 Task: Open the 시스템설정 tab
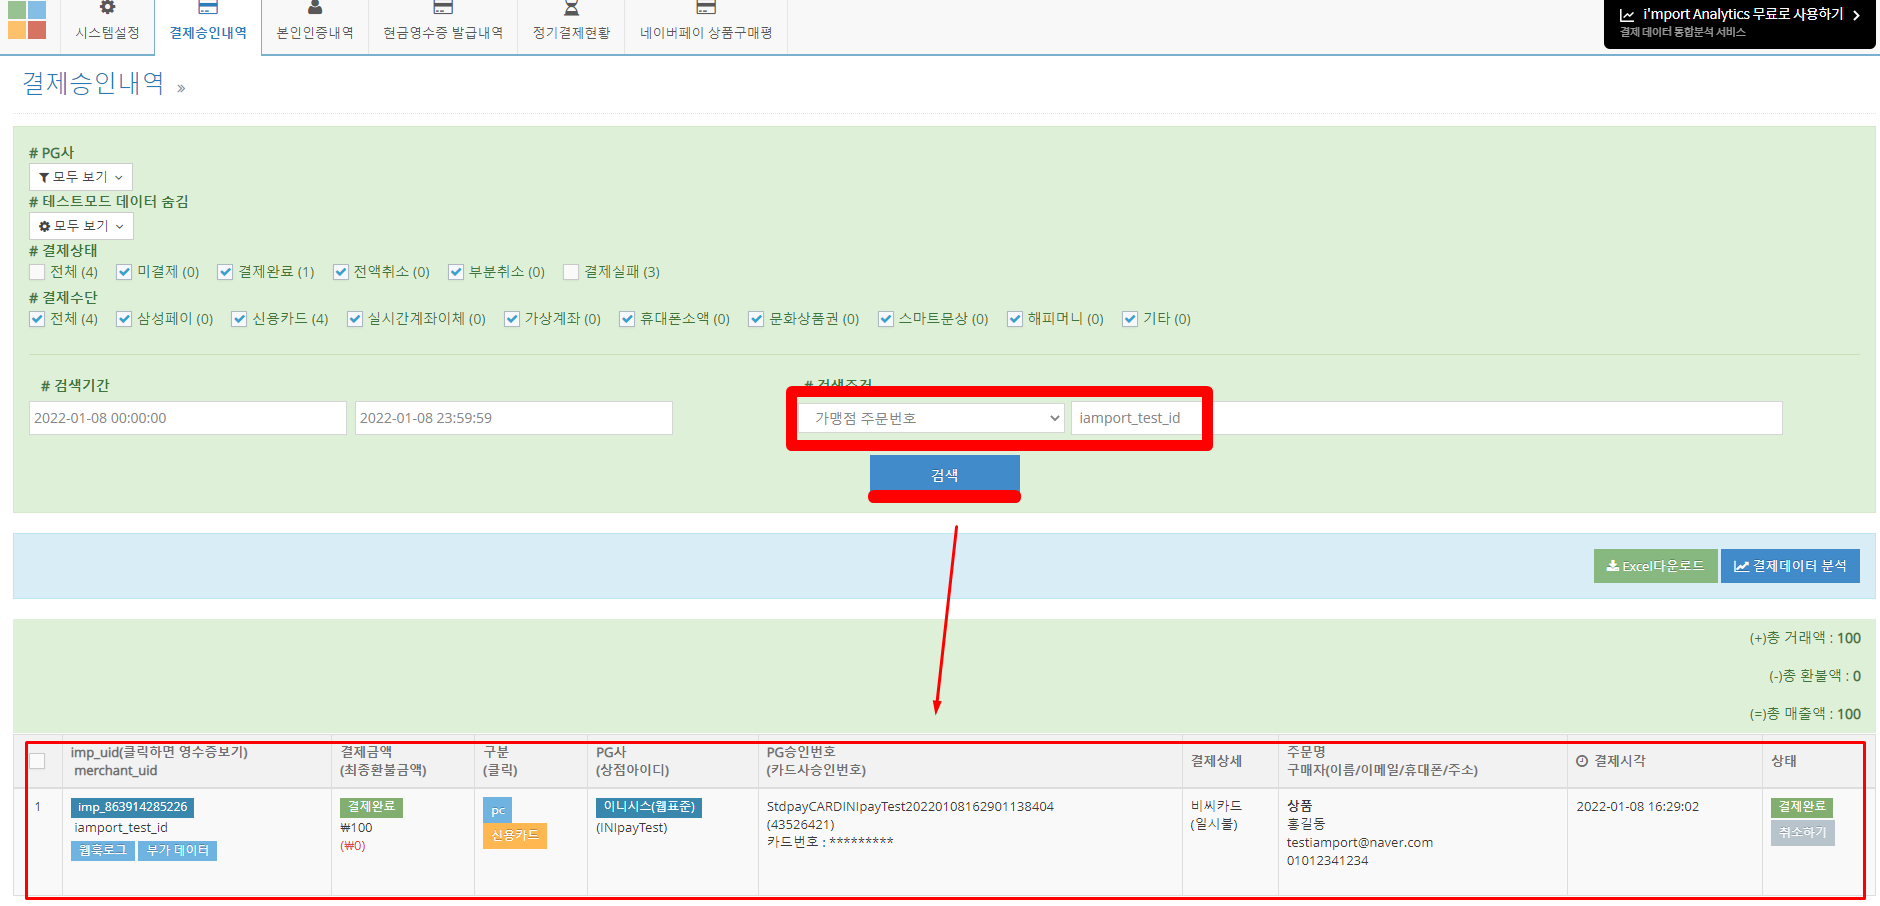coord(107,27)
